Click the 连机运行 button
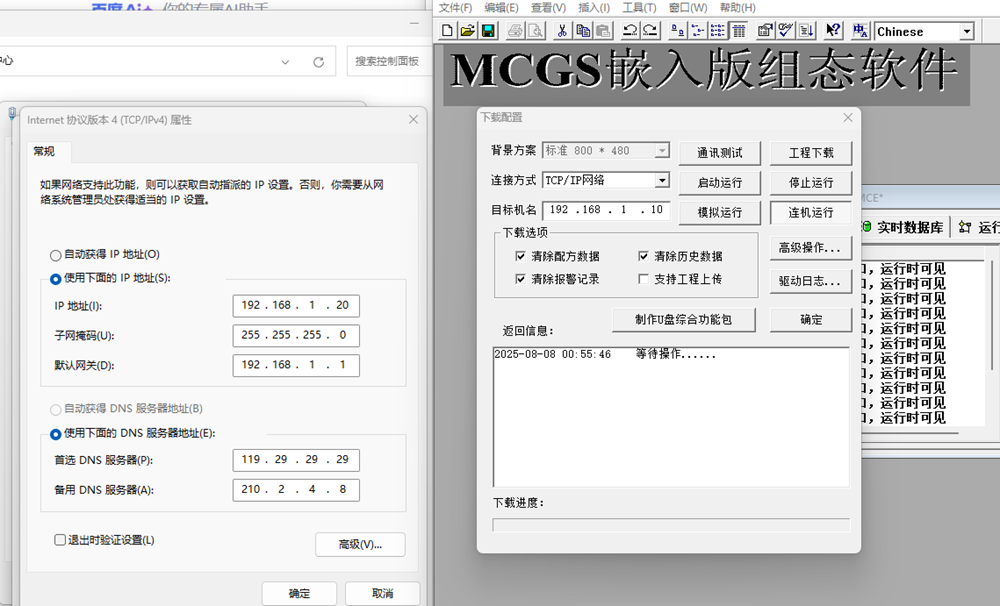 pyautogui.click(x=811, y=212)
